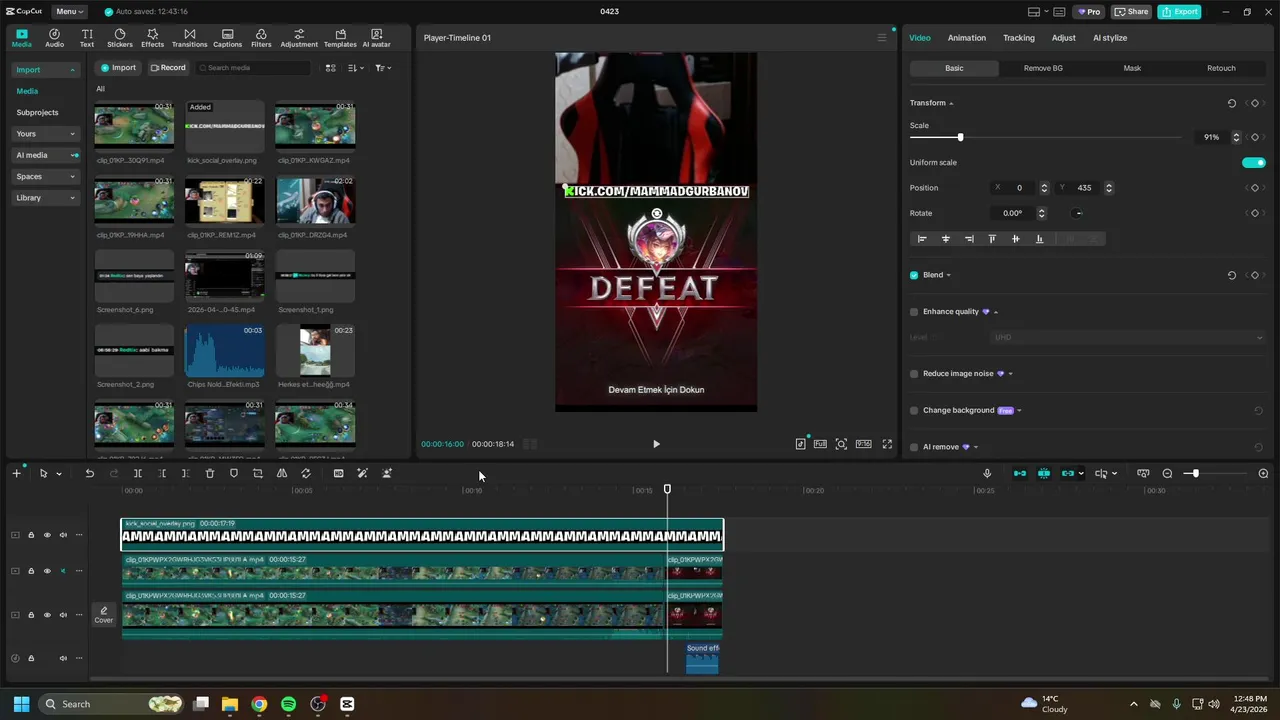
Task: Open the media sort dropdown
Action: coord(356,68)
